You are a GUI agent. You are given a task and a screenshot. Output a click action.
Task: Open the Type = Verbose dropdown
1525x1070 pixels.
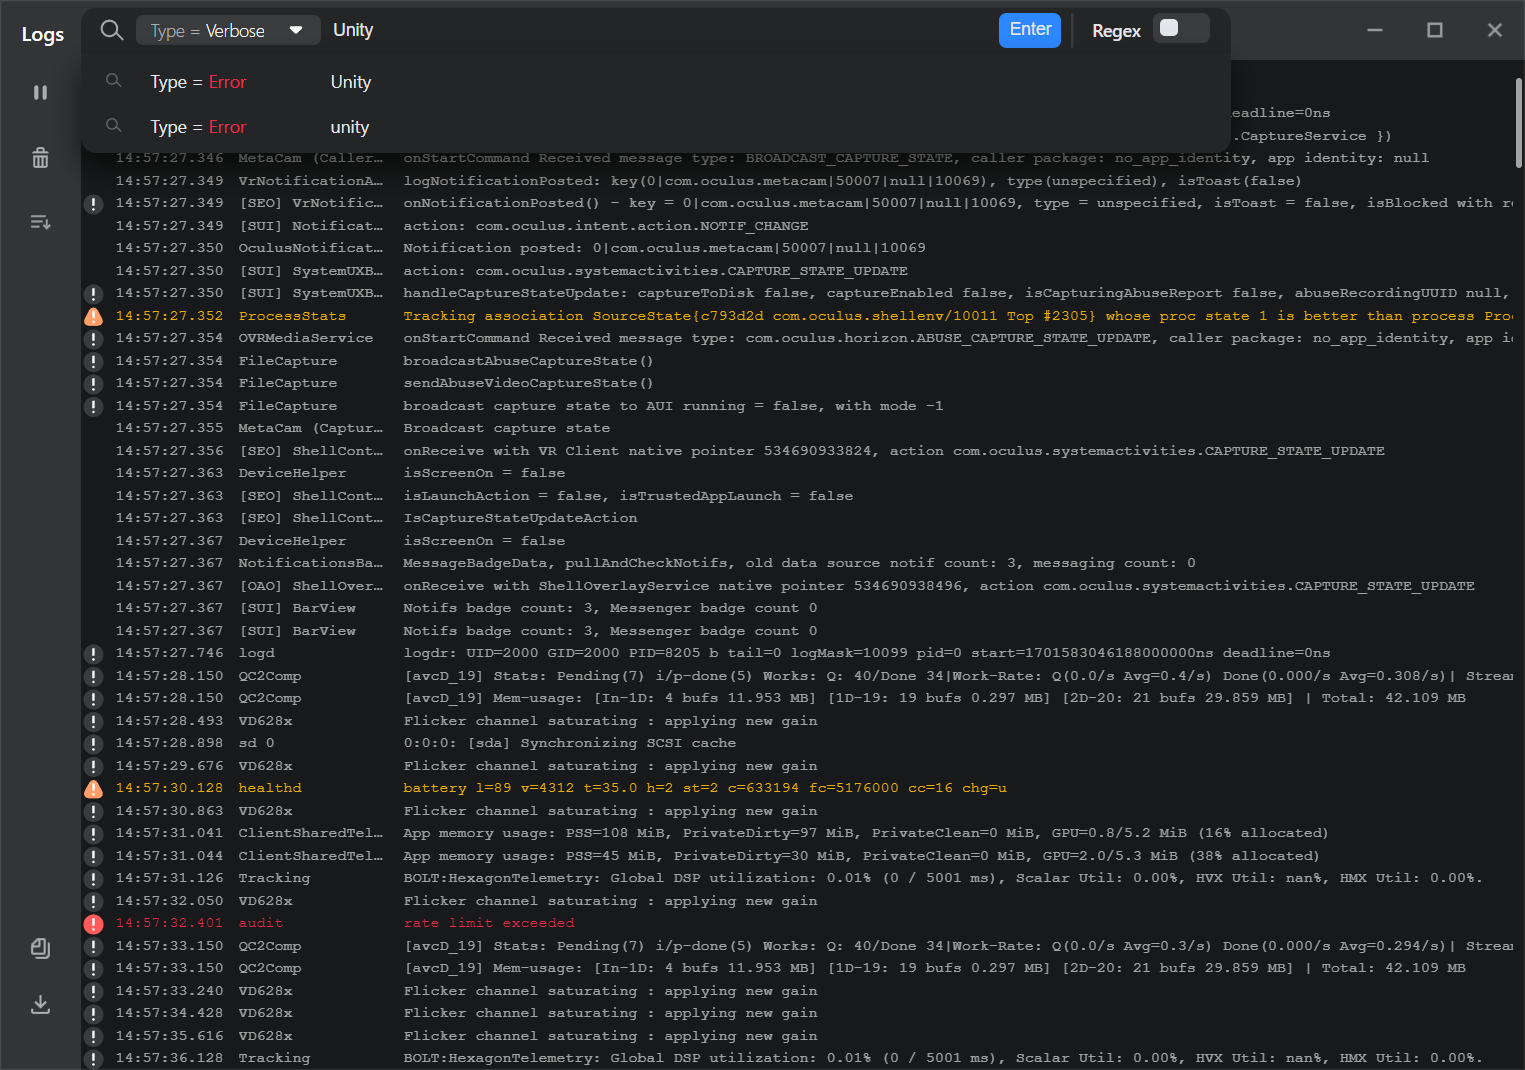[x=227, y=30]
